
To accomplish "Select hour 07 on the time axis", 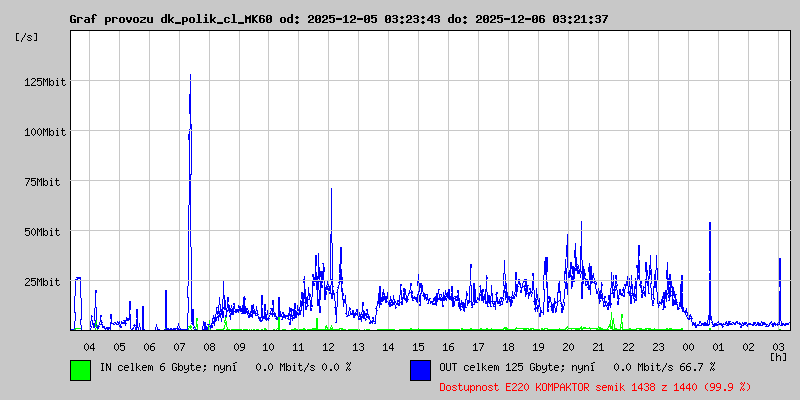I will click(x=179, y=346).
